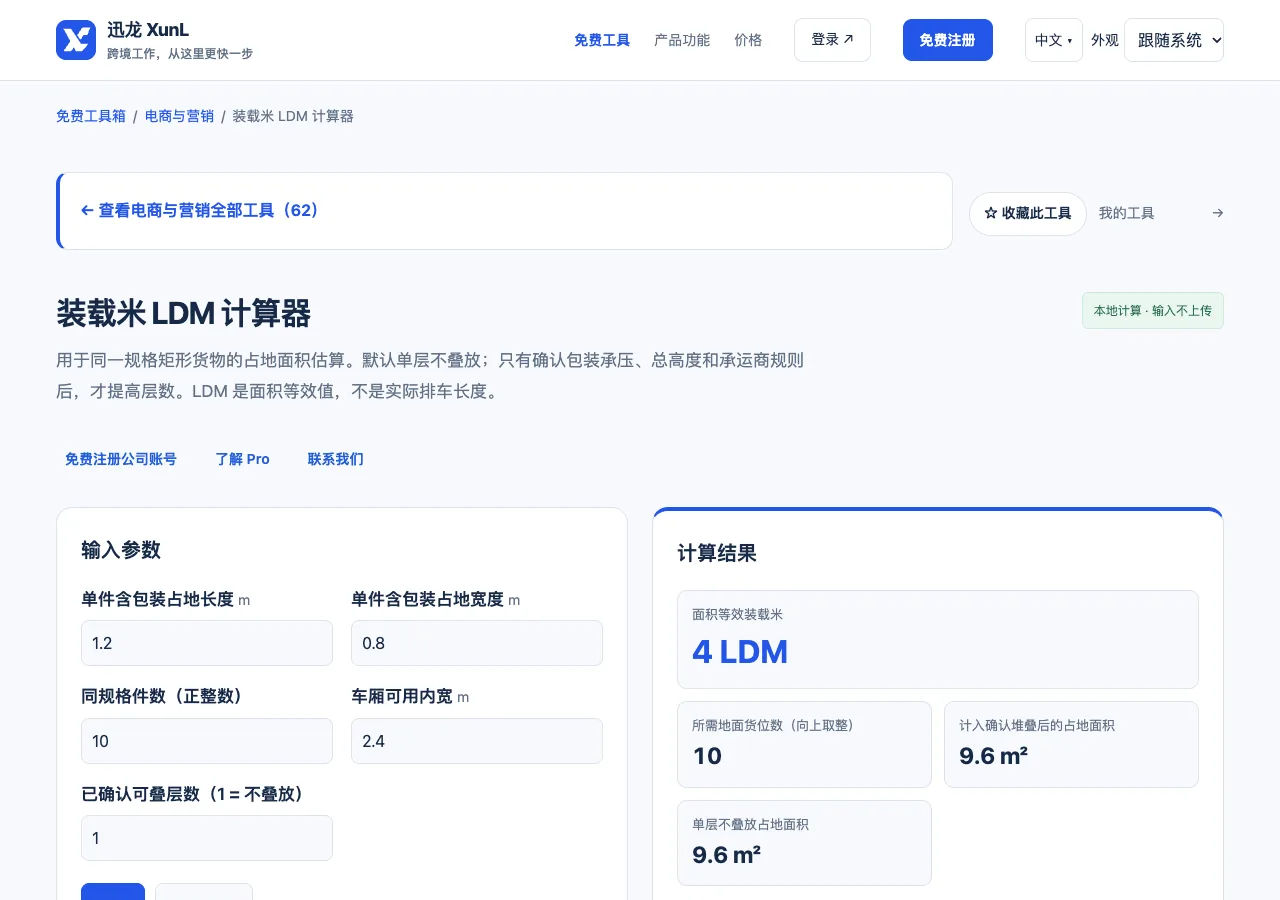The width and height of the screenshot is (1280, 900).
Task: Open the 联系我们 link
Action: pos(336,459)
